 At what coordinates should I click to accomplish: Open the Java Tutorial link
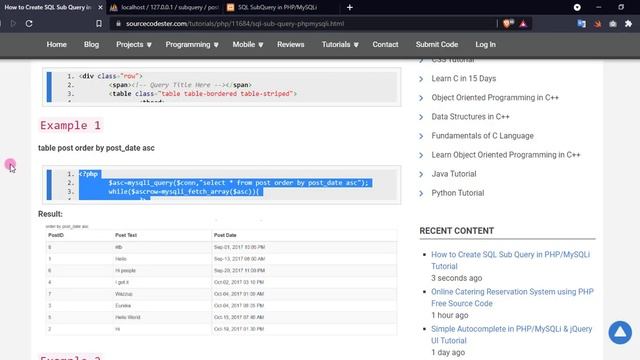[x=454, y=174]
